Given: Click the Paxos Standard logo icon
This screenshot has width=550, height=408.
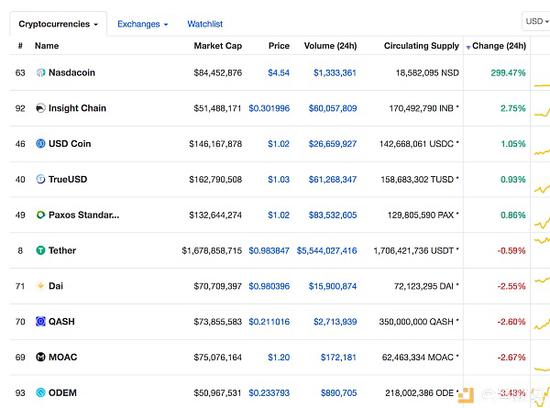Looking at the screenshot, I should pyautogui.click(x=41, y=215).
